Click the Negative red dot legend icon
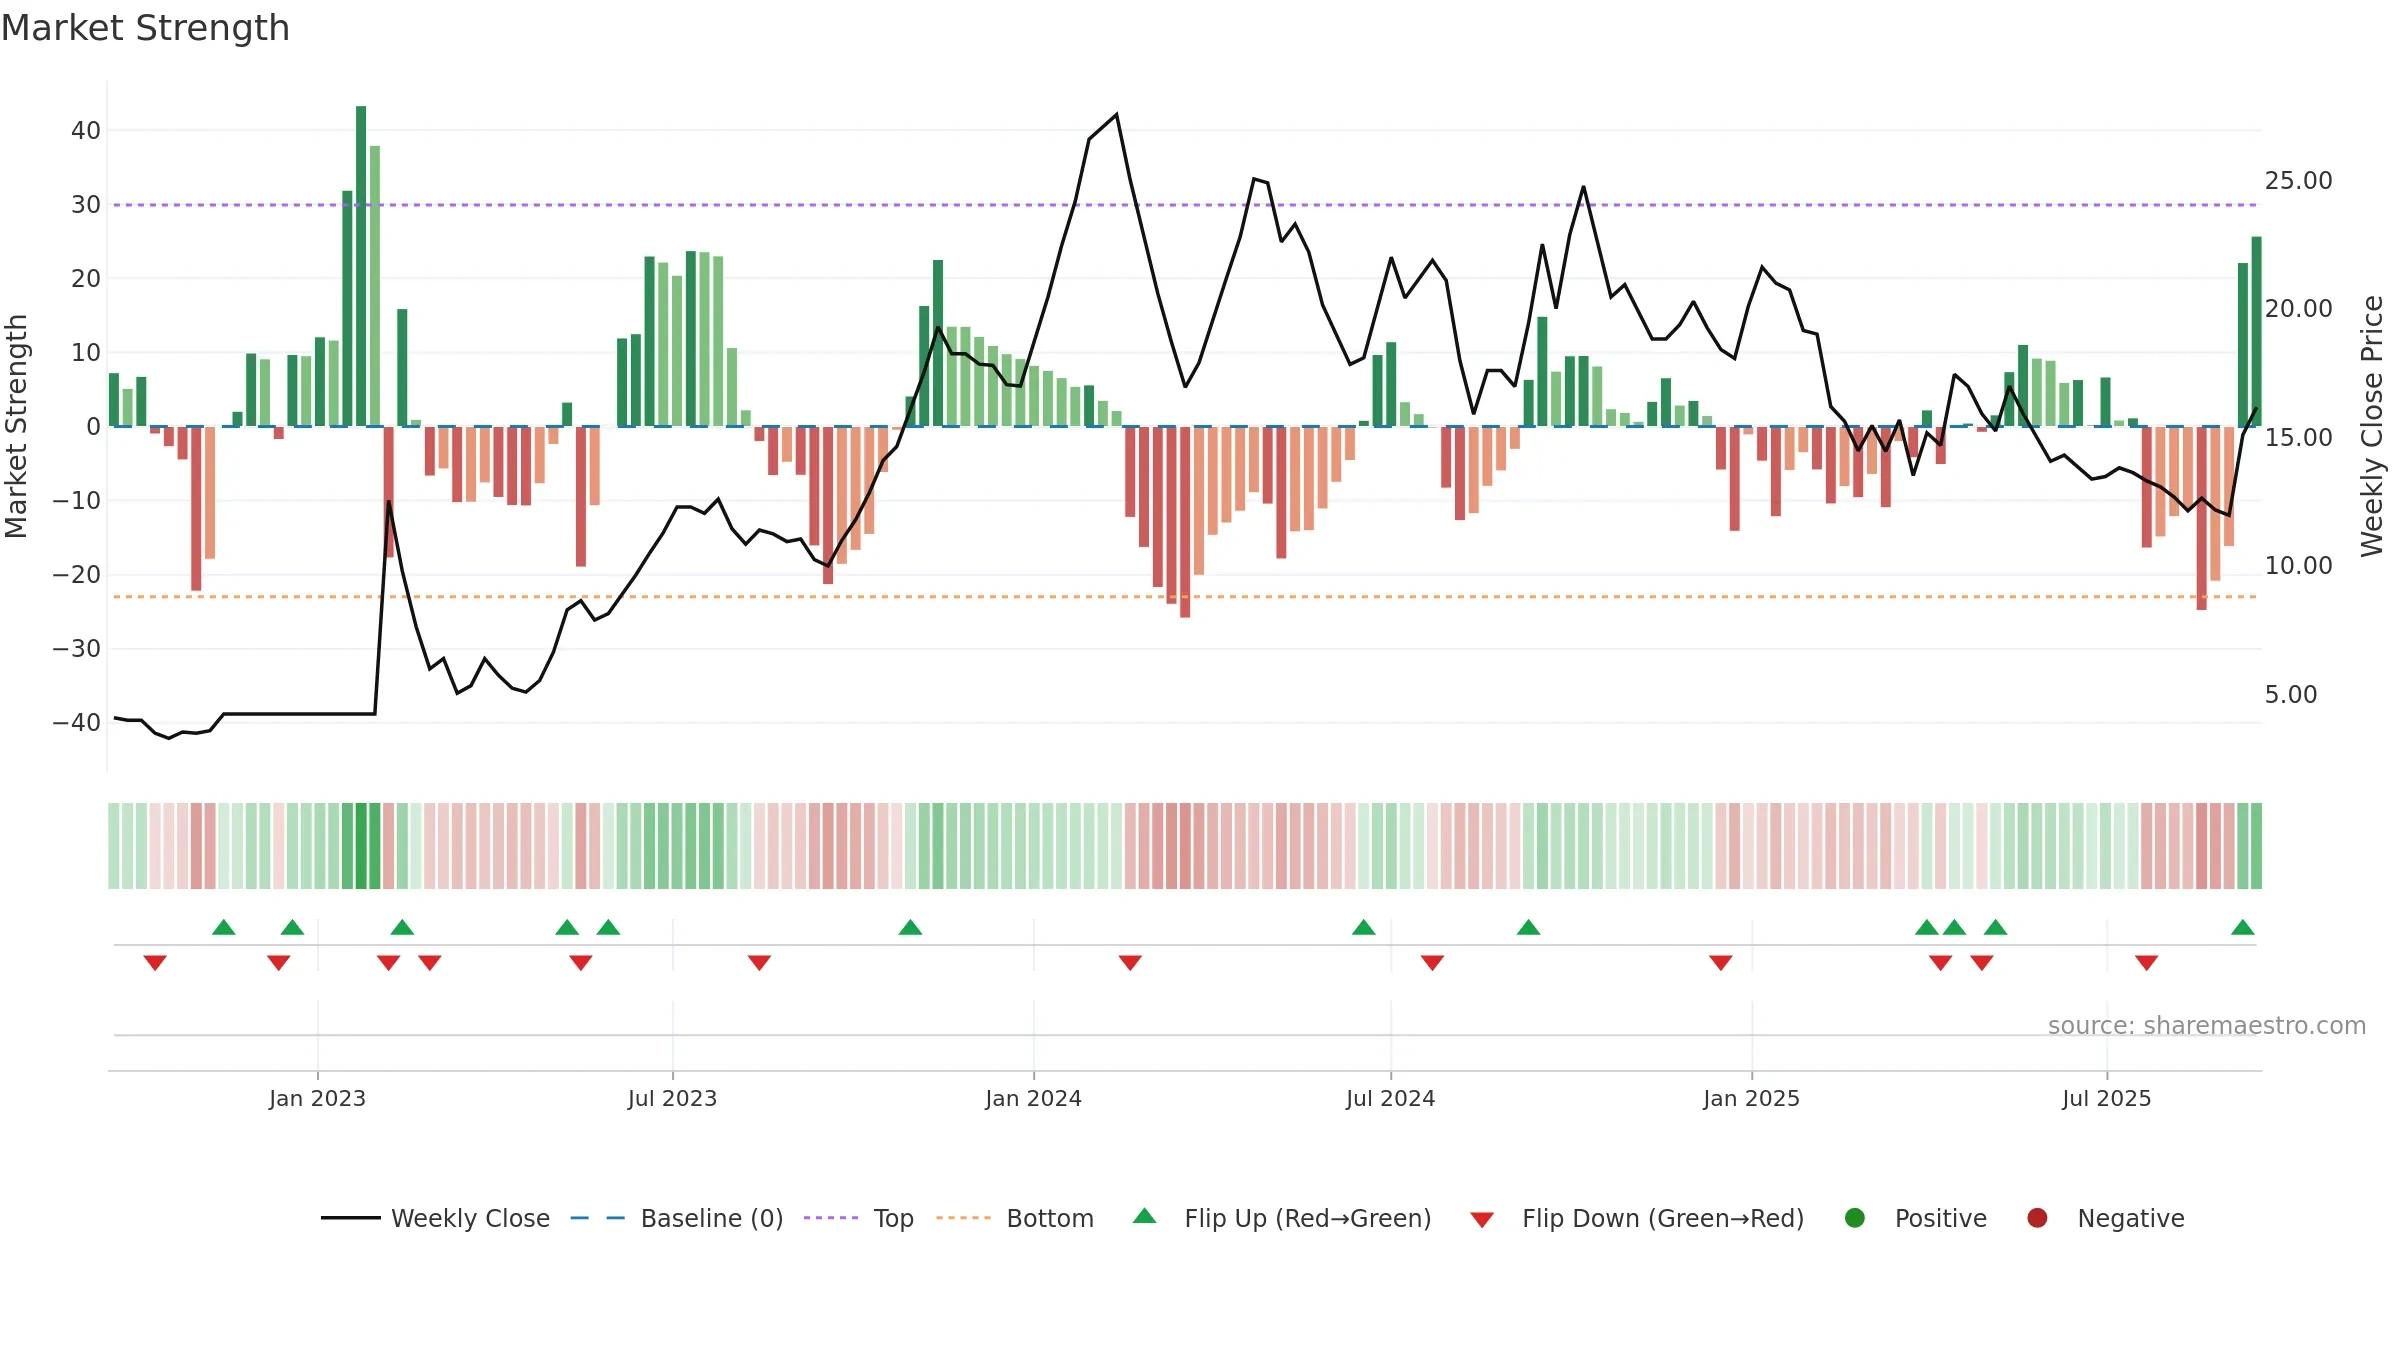This screenshot has width=2400, height=1350. point(2037,1218)
